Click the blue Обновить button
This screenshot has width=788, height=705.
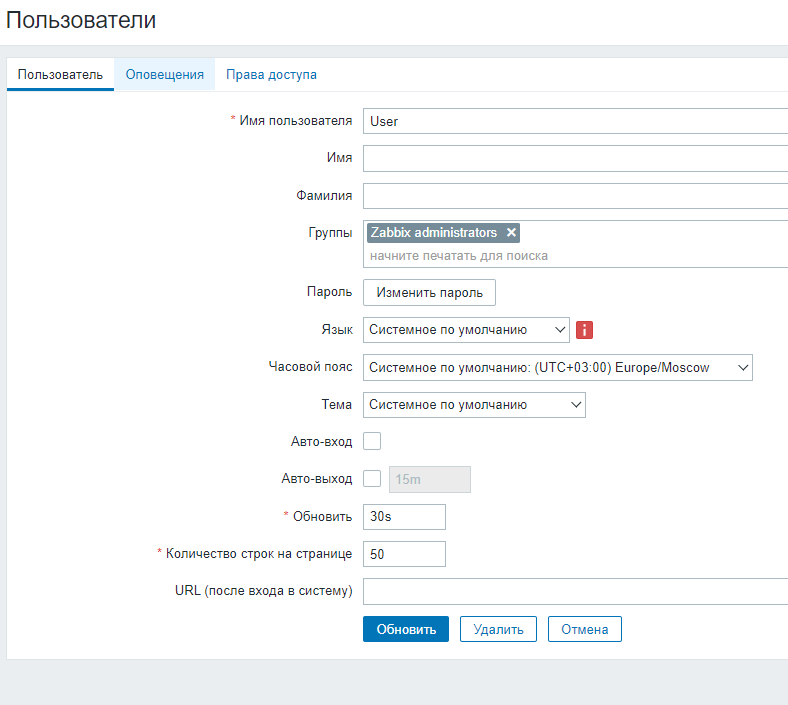pyautogui.click(x=405, y=629)
